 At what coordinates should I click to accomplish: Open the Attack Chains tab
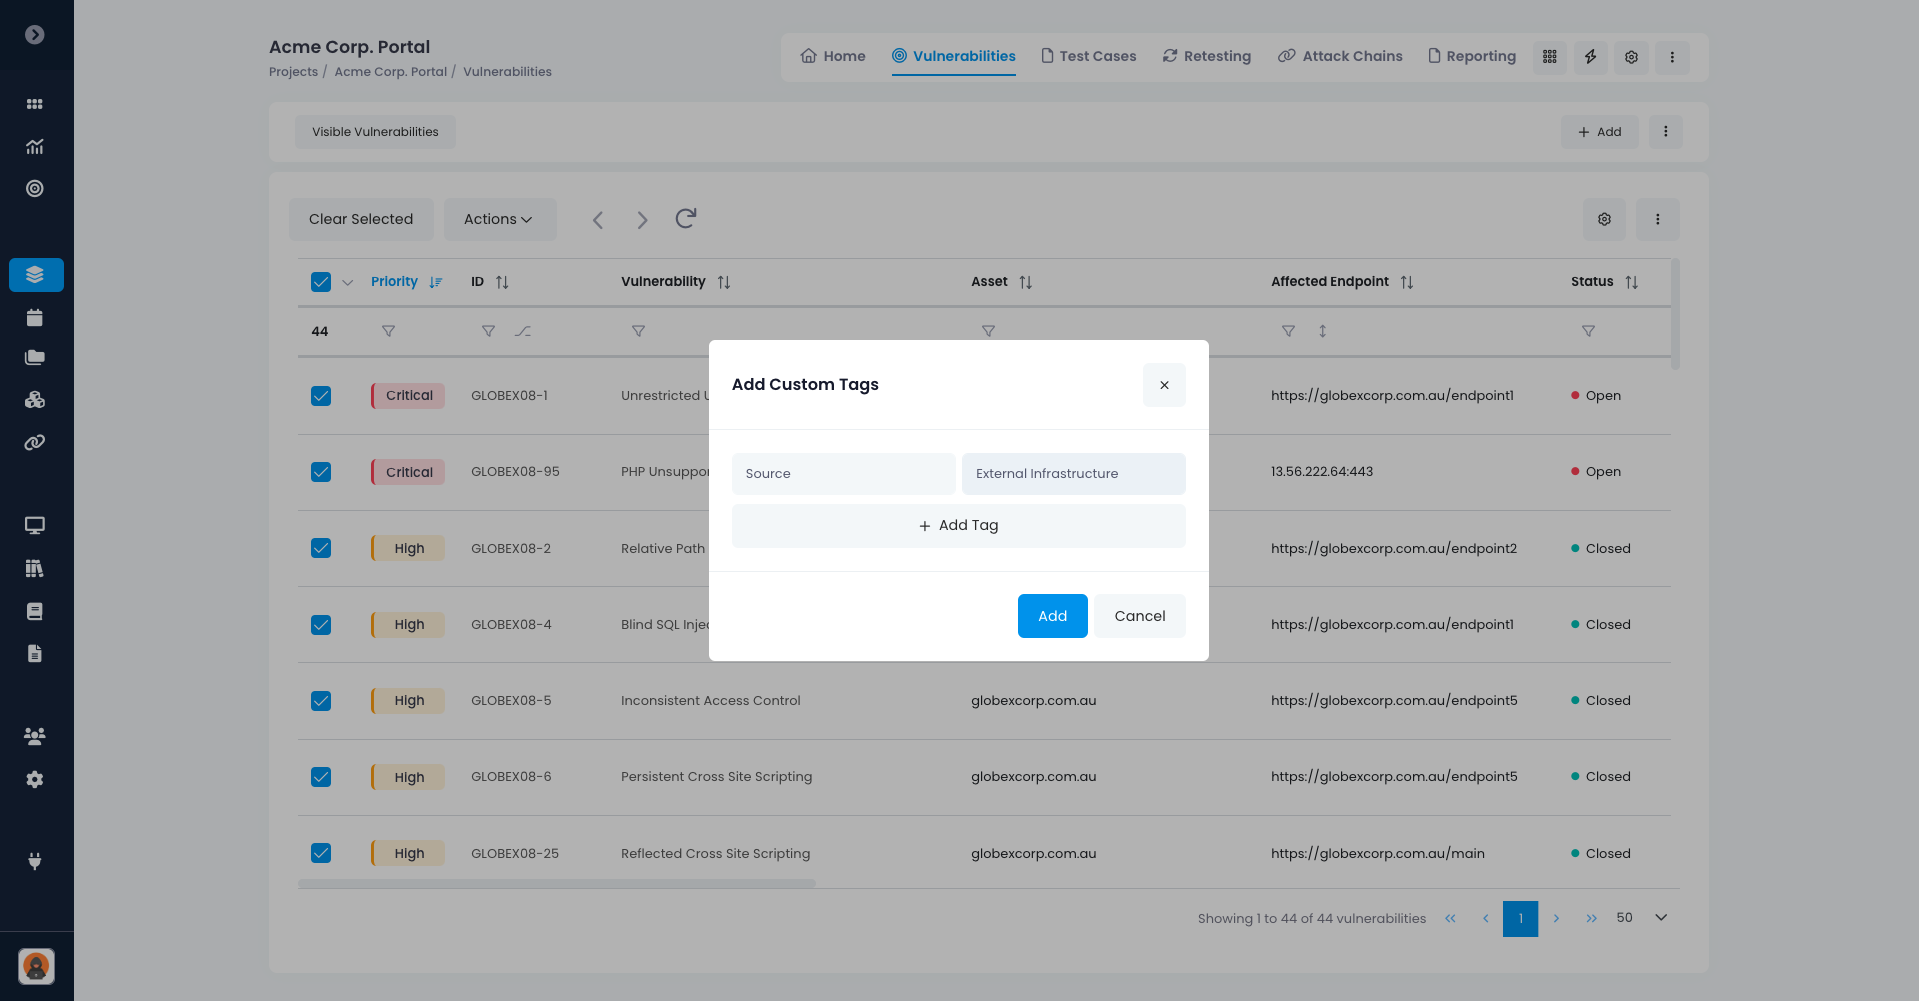1339,56
